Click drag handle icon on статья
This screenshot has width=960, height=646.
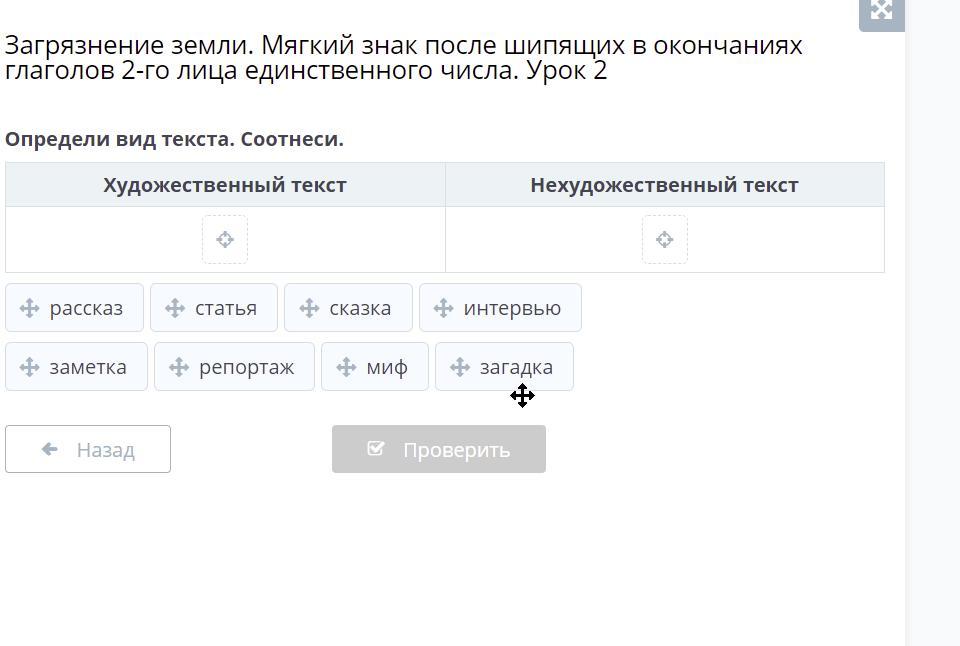(175, 308)
